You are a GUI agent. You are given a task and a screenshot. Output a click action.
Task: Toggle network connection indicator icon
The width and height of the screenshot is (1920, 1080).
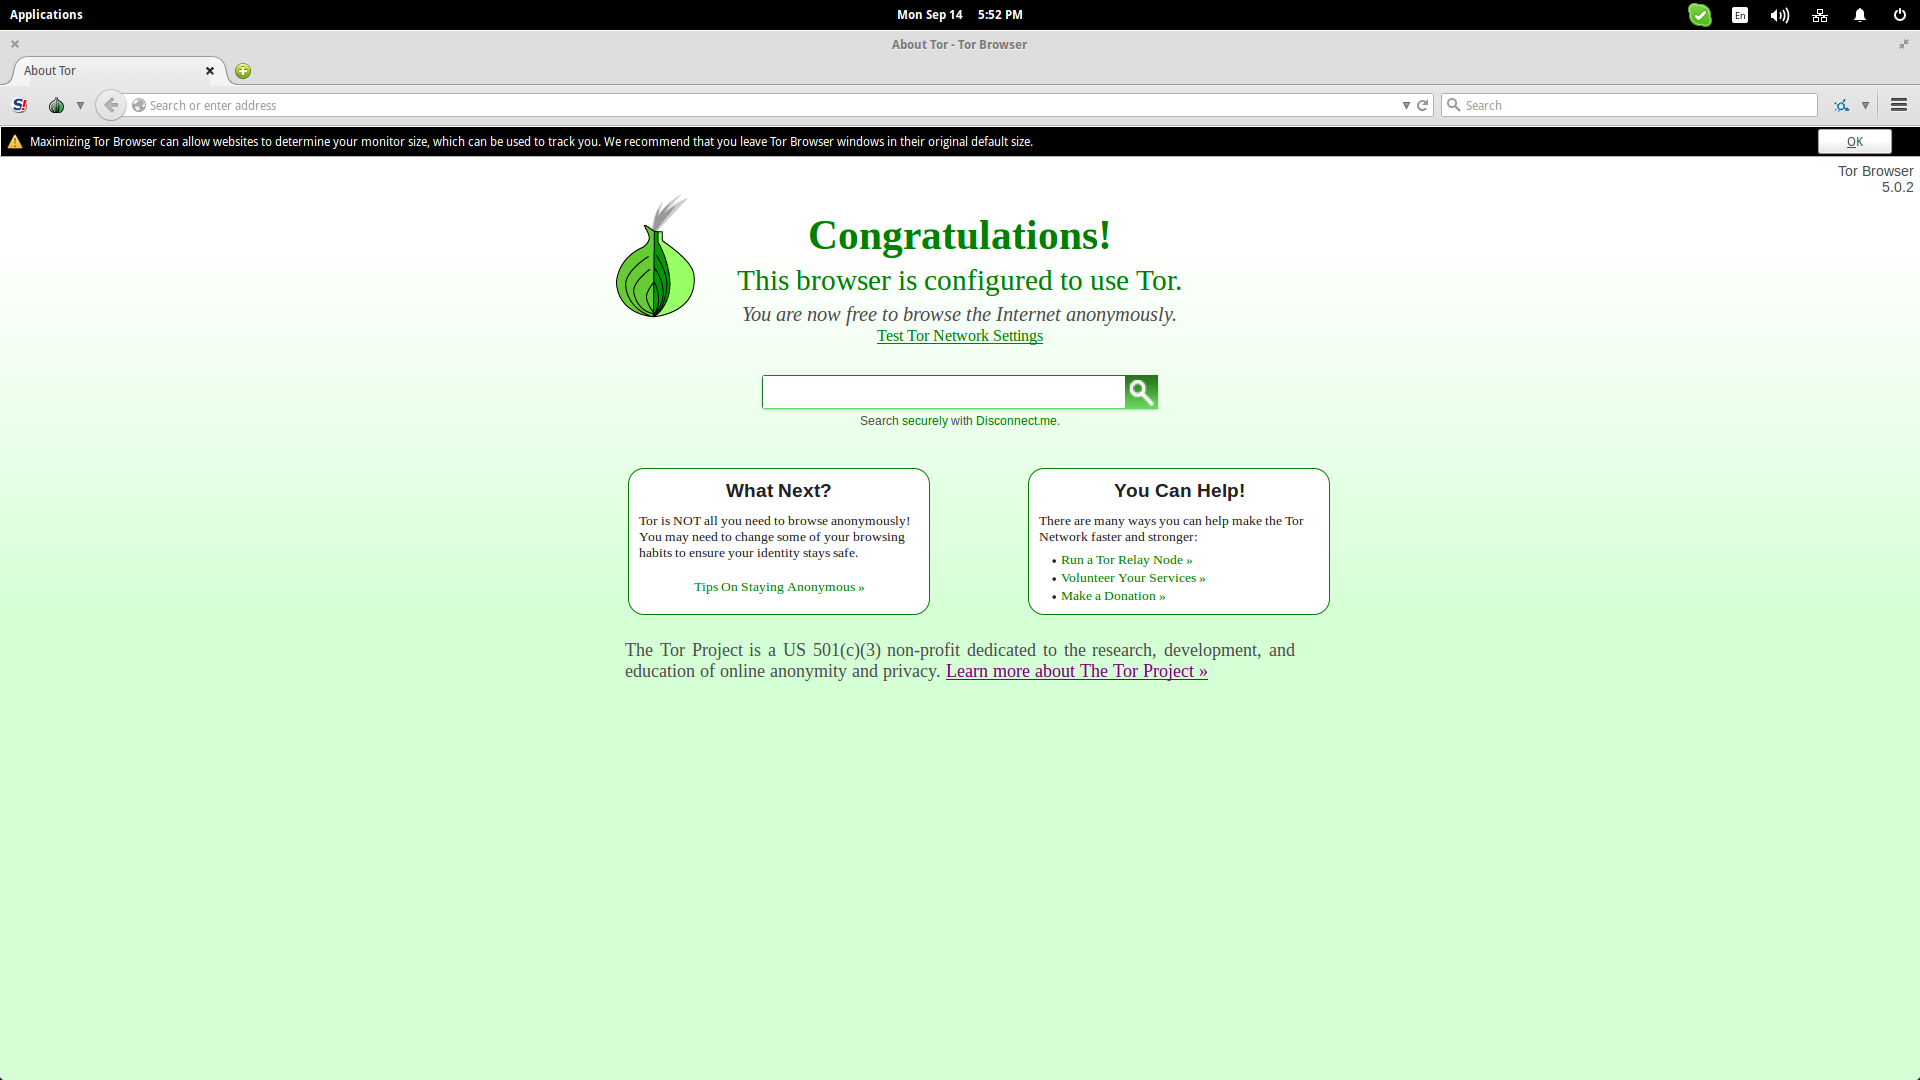[x=1818, y=15]
